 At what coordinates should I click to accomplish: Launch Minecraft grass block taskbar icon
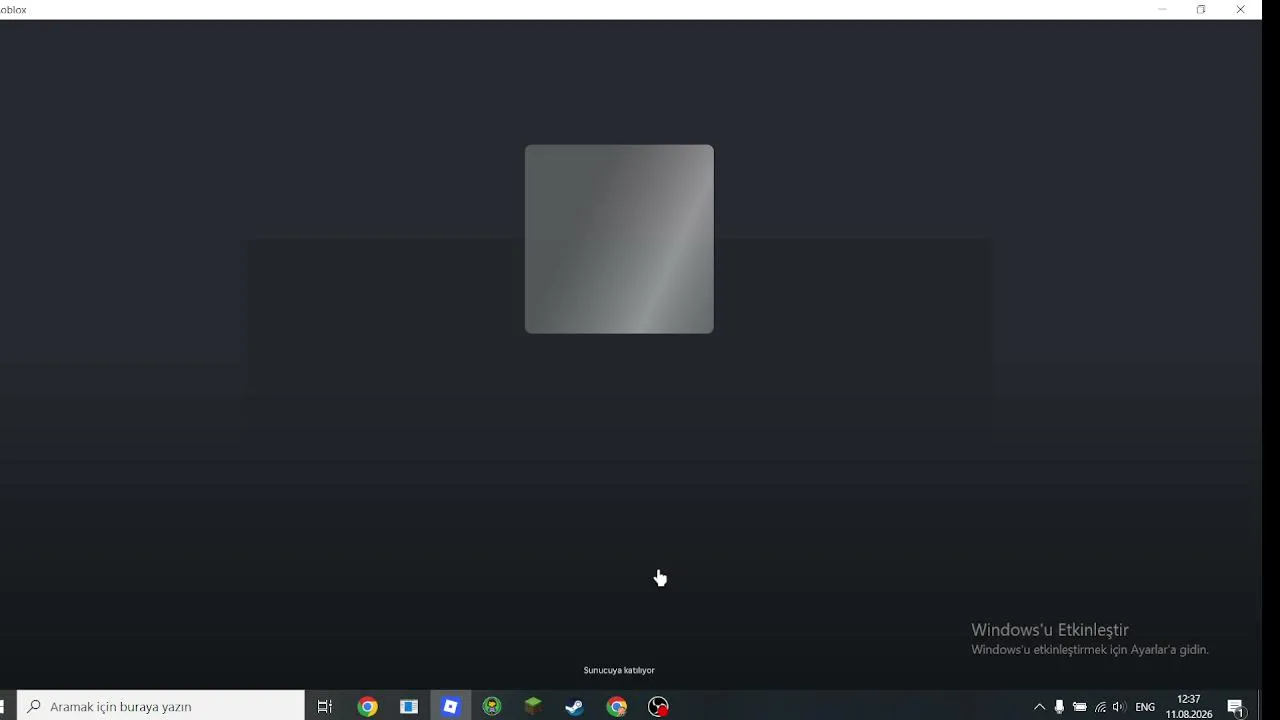(533, 706)
